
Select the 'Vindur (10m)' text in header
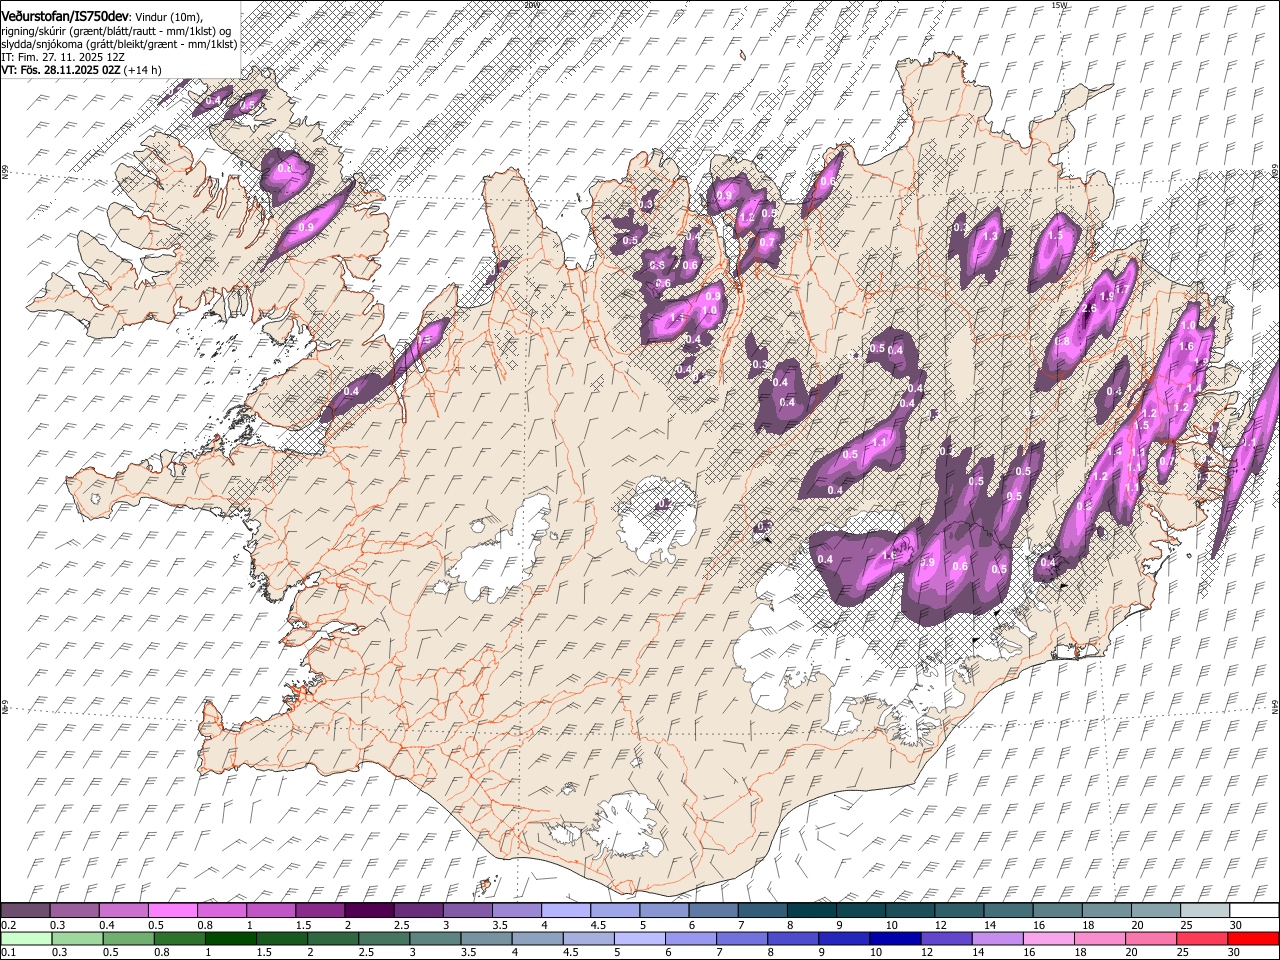[x=168, y=18]
